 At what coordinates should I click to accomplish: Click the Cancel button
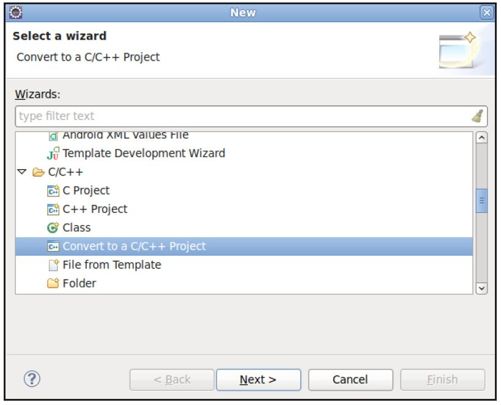[x=350, y=379]
